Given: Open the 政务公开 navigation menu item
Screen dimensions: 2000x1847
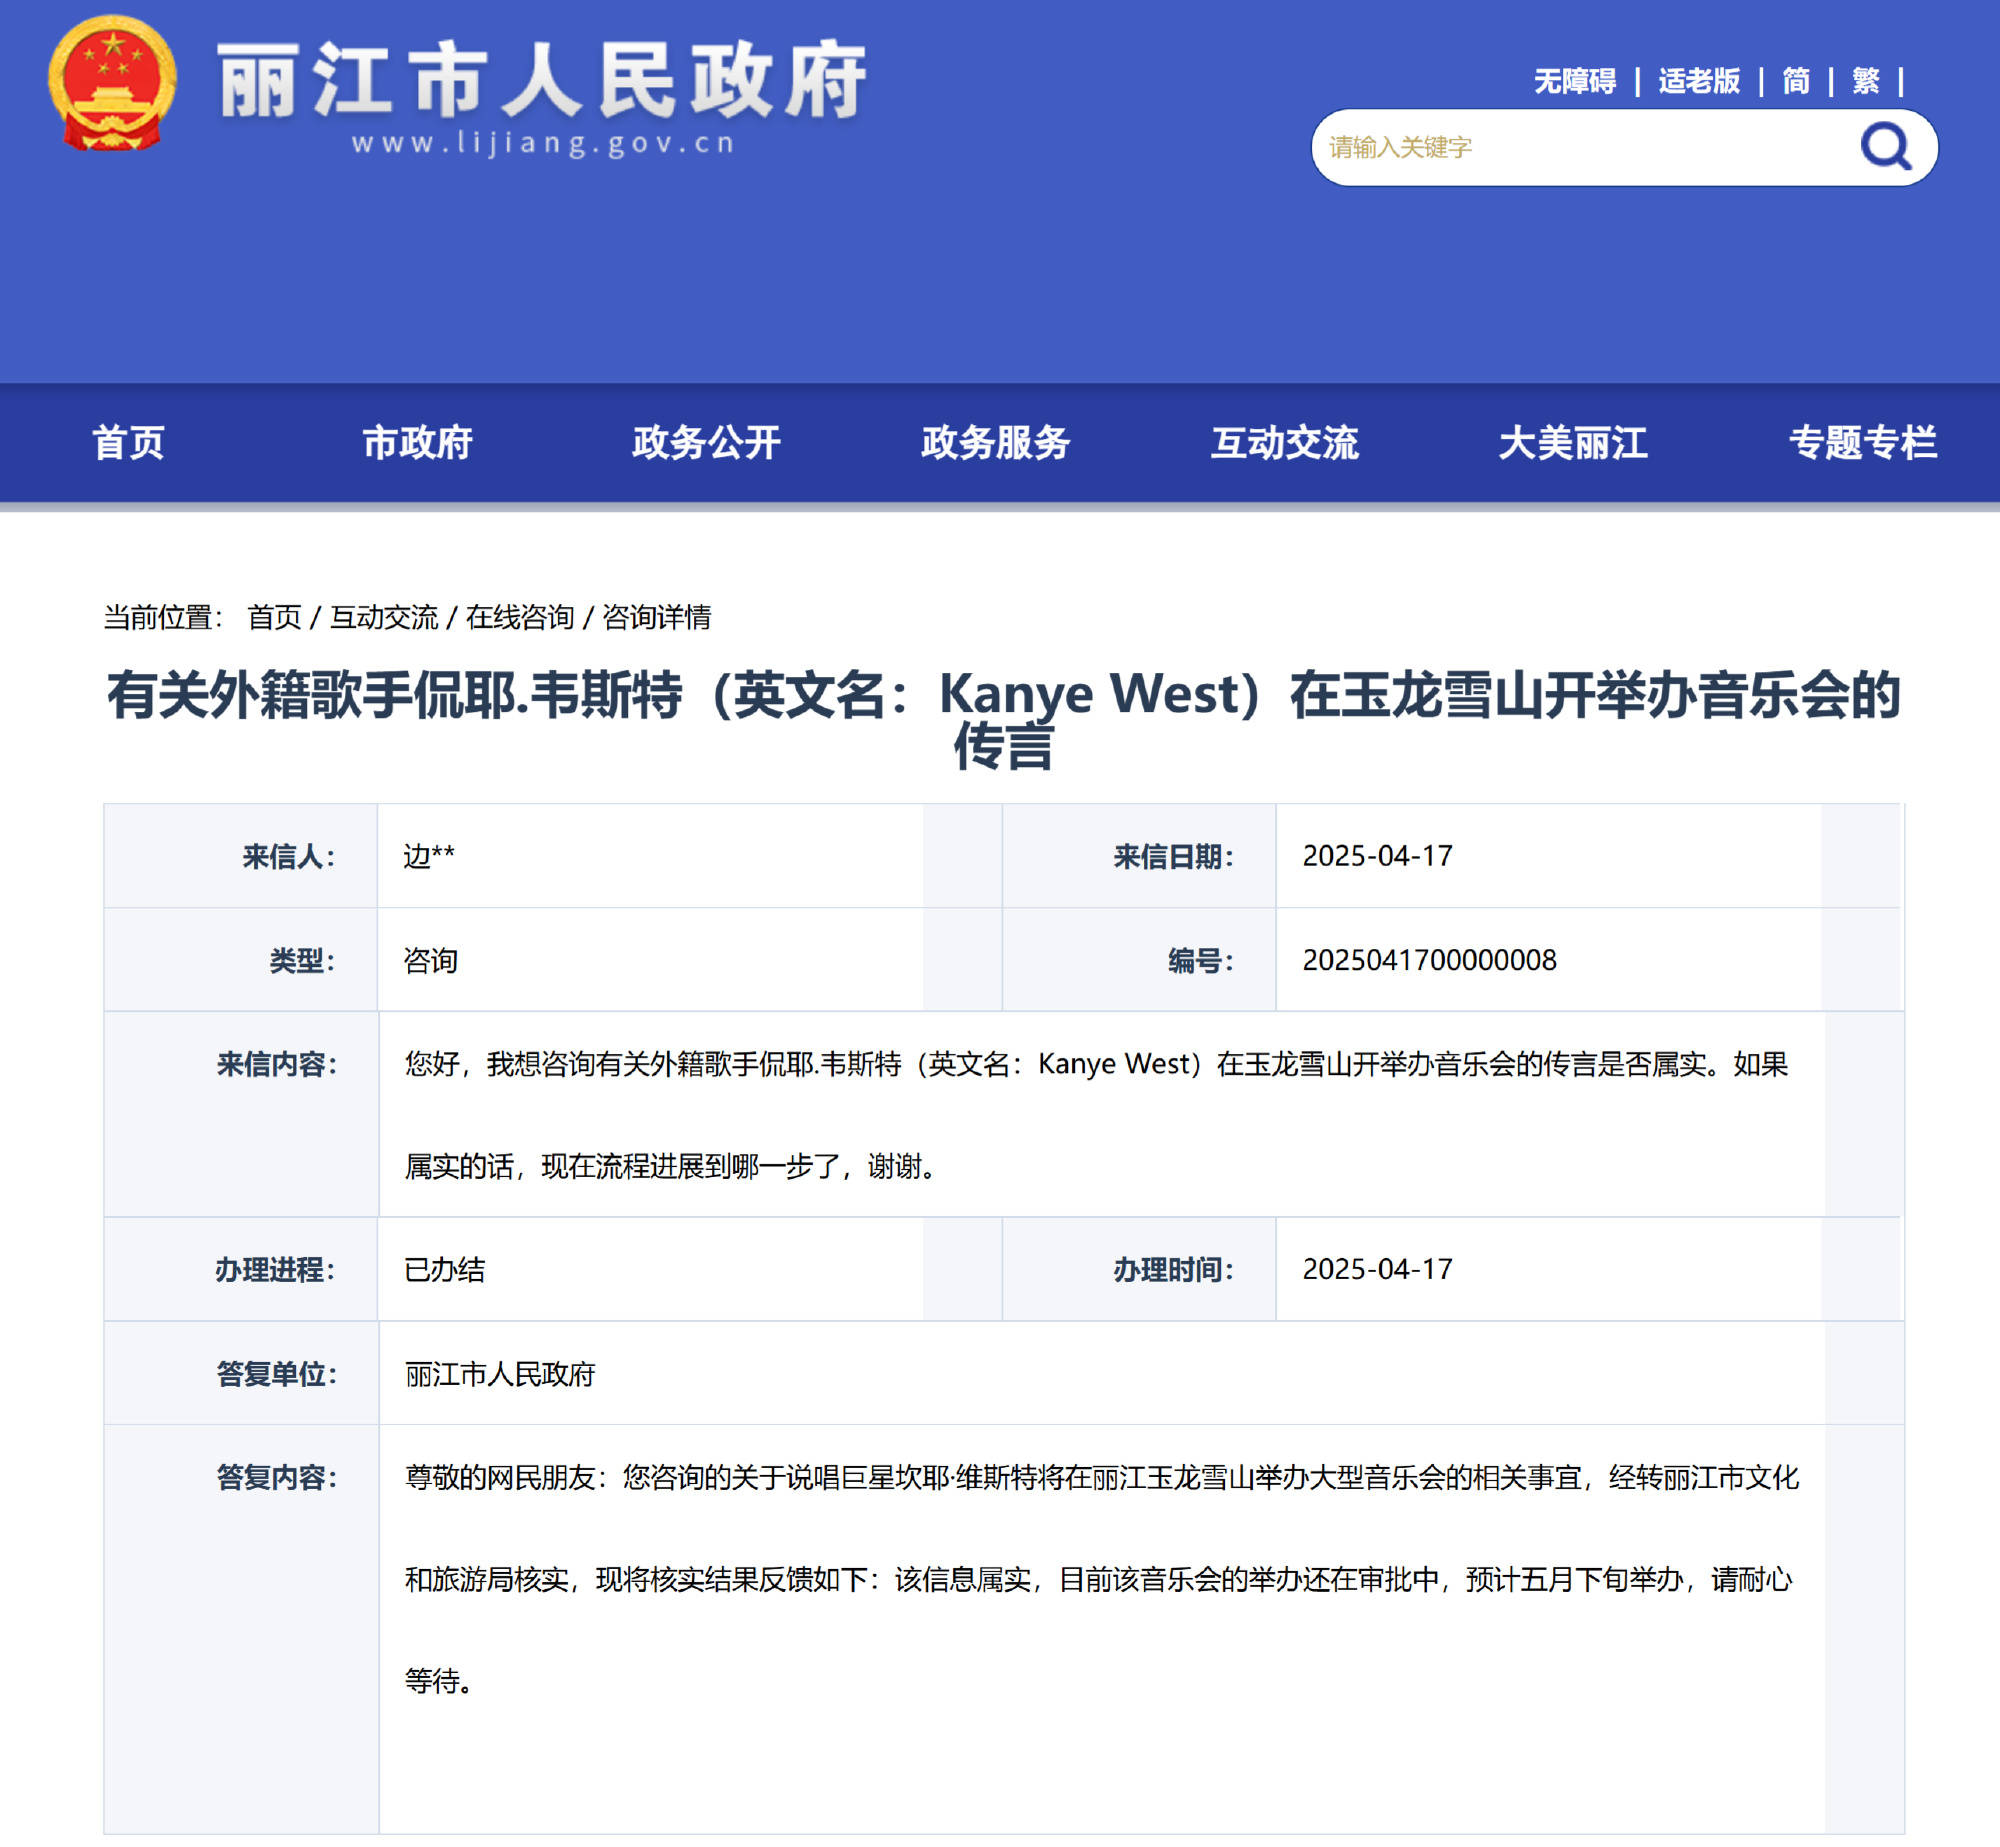Looking at the screenshot, I should [x=706, y=442].
